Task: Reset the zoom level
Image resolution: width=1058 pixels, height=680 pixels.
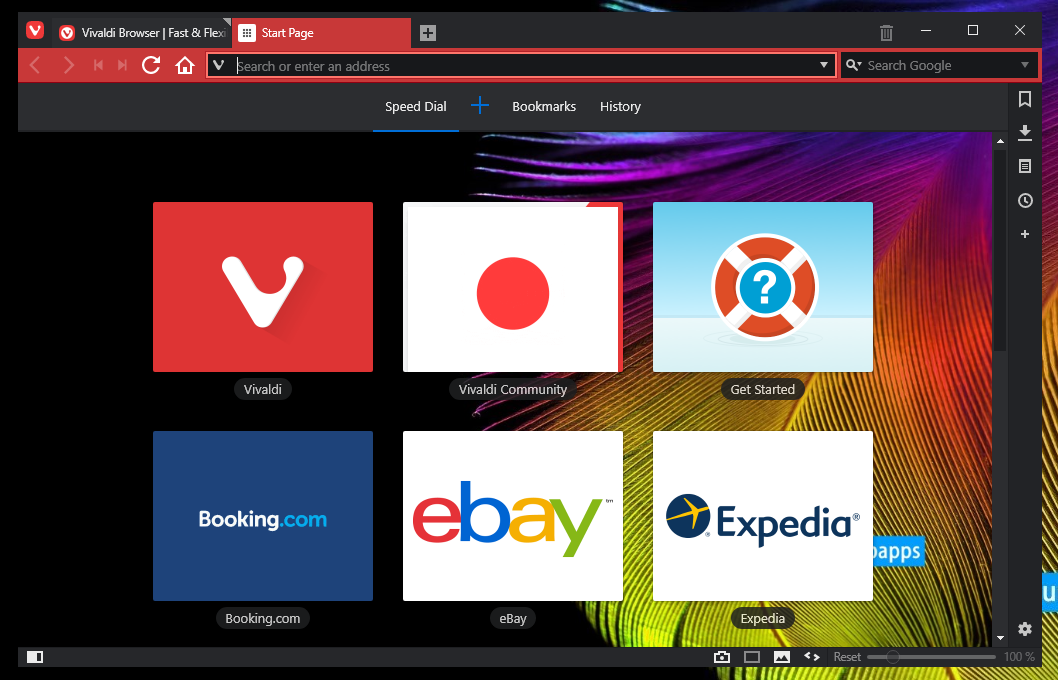Action: pyautogui.click(x=847, y=656)
